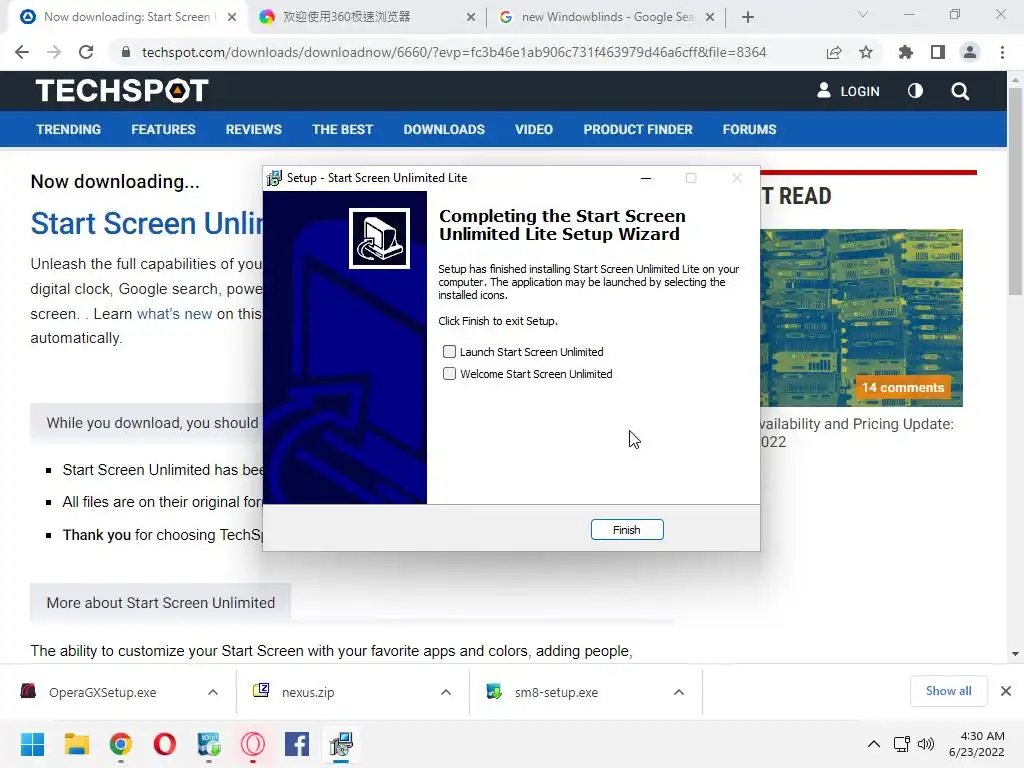Screen dimensions: 1024x768
Task: Click the volume speaker tray icon
Action: tap(925, 744)
